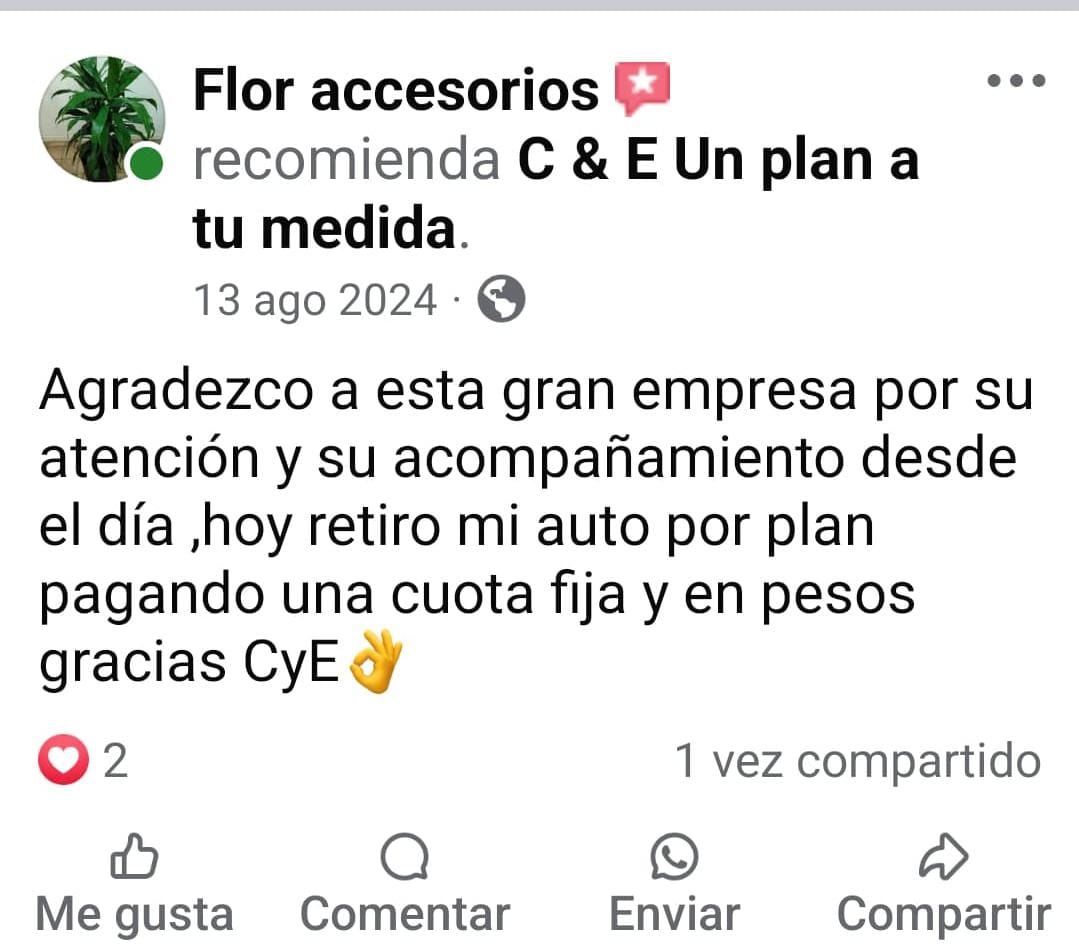Click the recommendation star badge icon
Screen dimensions: 1079x950
click(641, 88)
